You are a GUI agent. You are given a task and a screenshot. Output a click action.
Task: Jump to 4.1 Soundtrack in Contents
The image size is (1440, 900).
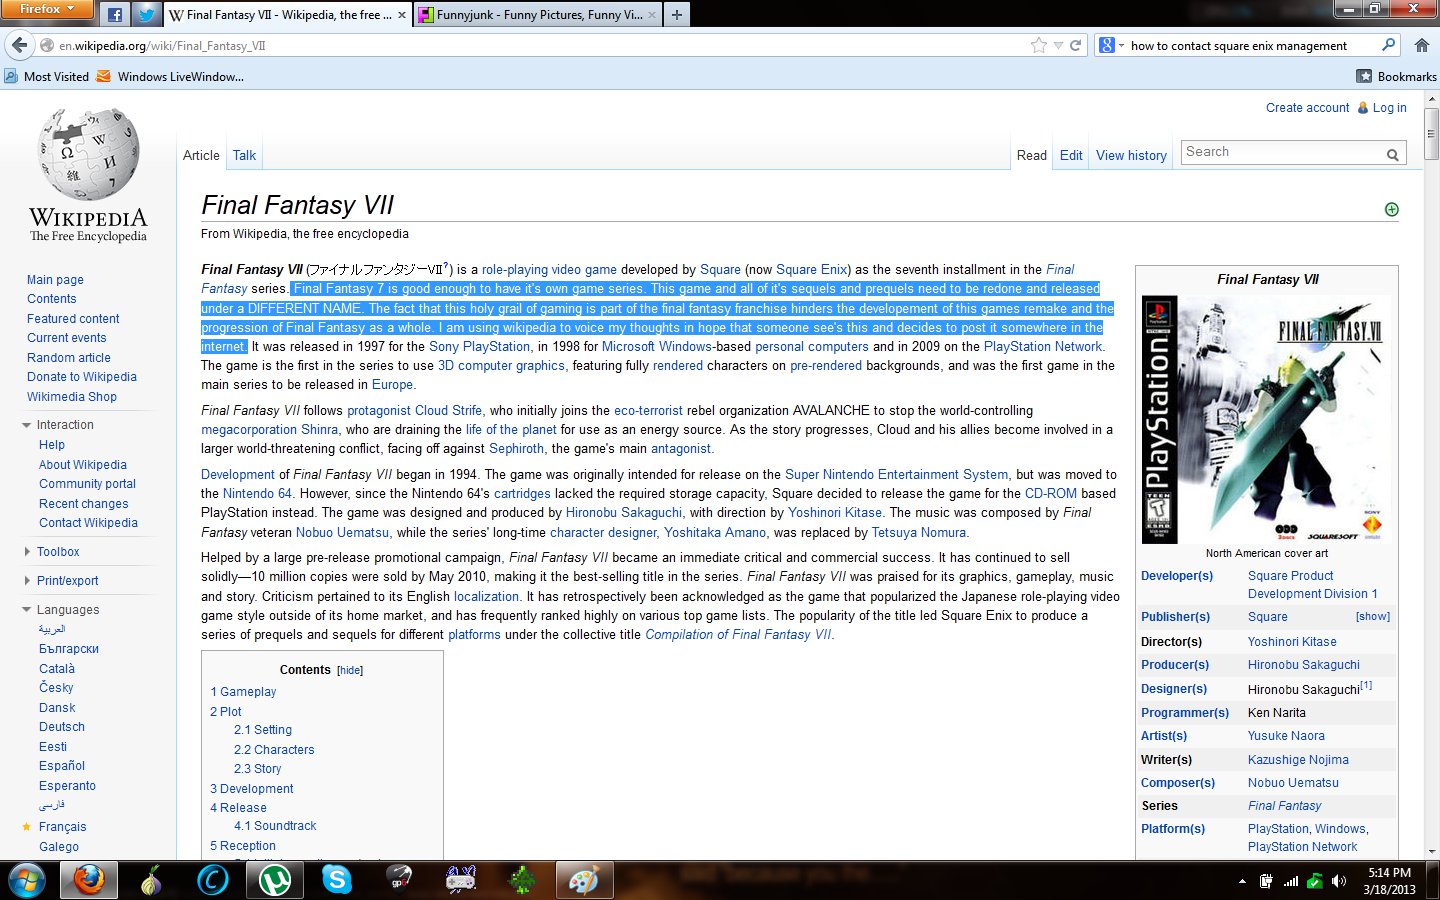[275, 826]
